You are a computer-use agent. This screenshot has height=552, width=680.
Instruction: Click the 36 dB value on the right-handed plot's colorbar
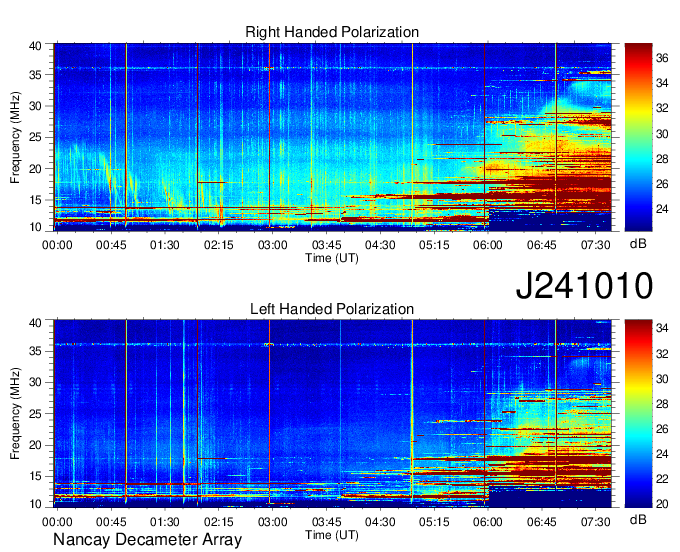(x=662, y=58)
